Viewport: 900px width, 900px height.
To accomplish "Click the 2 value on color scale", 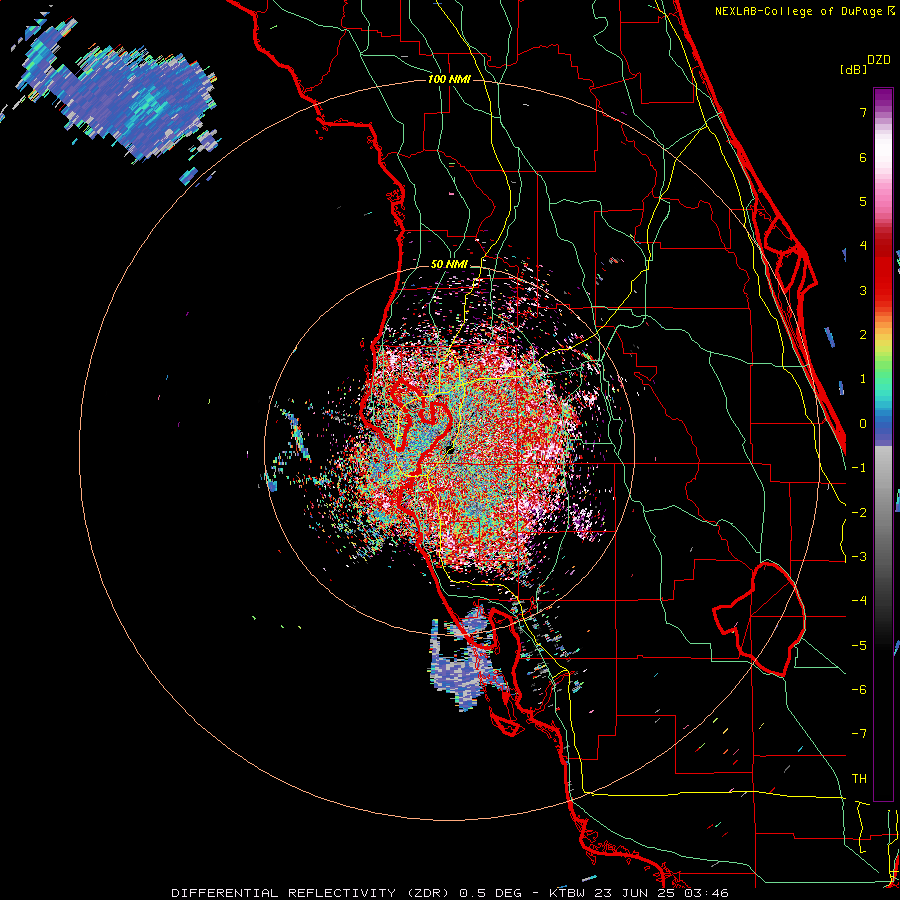I will [863, 335].
